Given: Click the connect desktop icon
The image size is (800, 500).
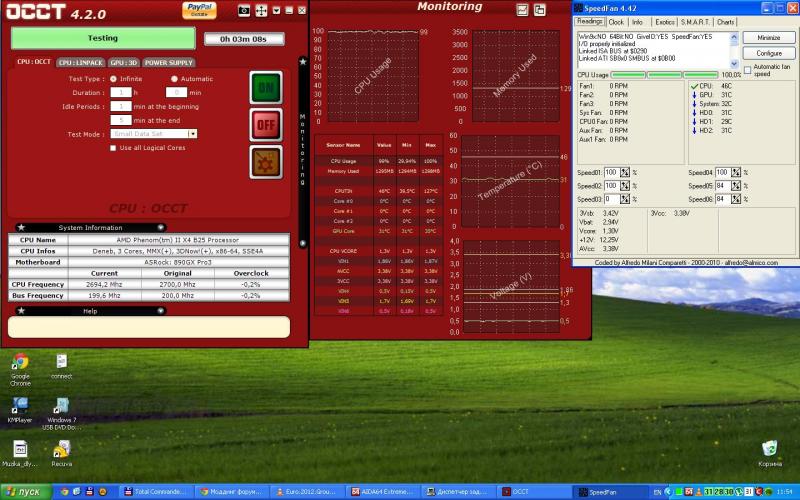Looking at the screenshot, I should tap(61, 366).
